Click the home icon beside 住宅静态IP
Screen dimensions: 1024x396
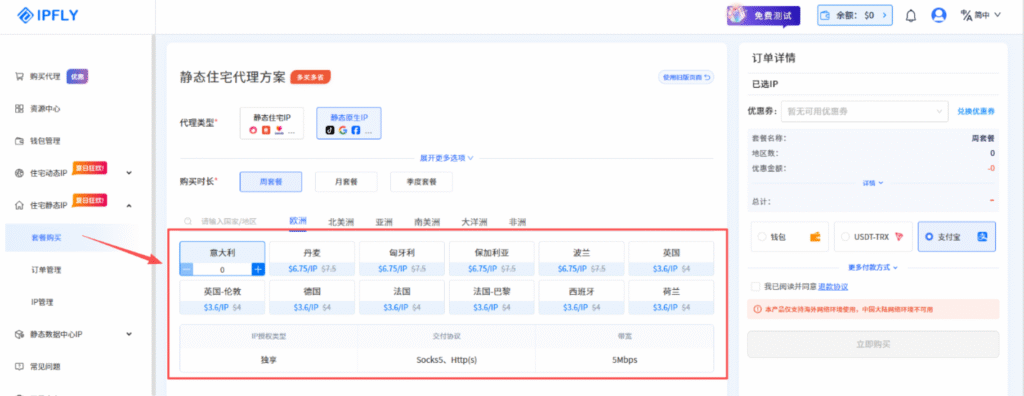click(x=19, y=205)
